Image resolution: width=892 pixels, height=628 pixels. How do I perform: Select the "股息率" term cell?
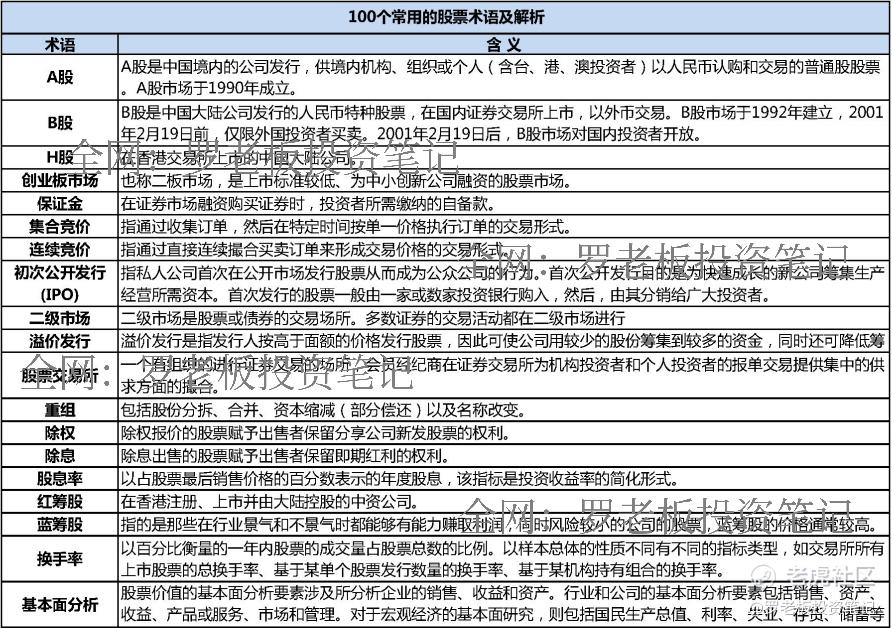60,478
